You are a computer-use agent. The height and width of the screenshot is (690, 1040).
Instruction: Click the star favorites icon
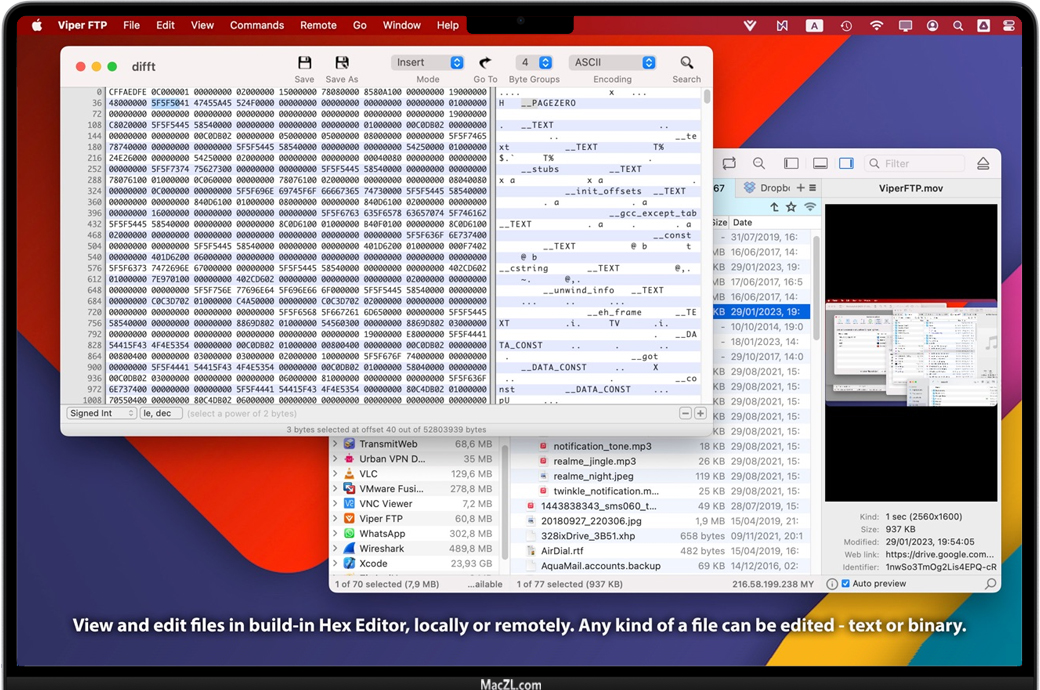tap(791, 207)
